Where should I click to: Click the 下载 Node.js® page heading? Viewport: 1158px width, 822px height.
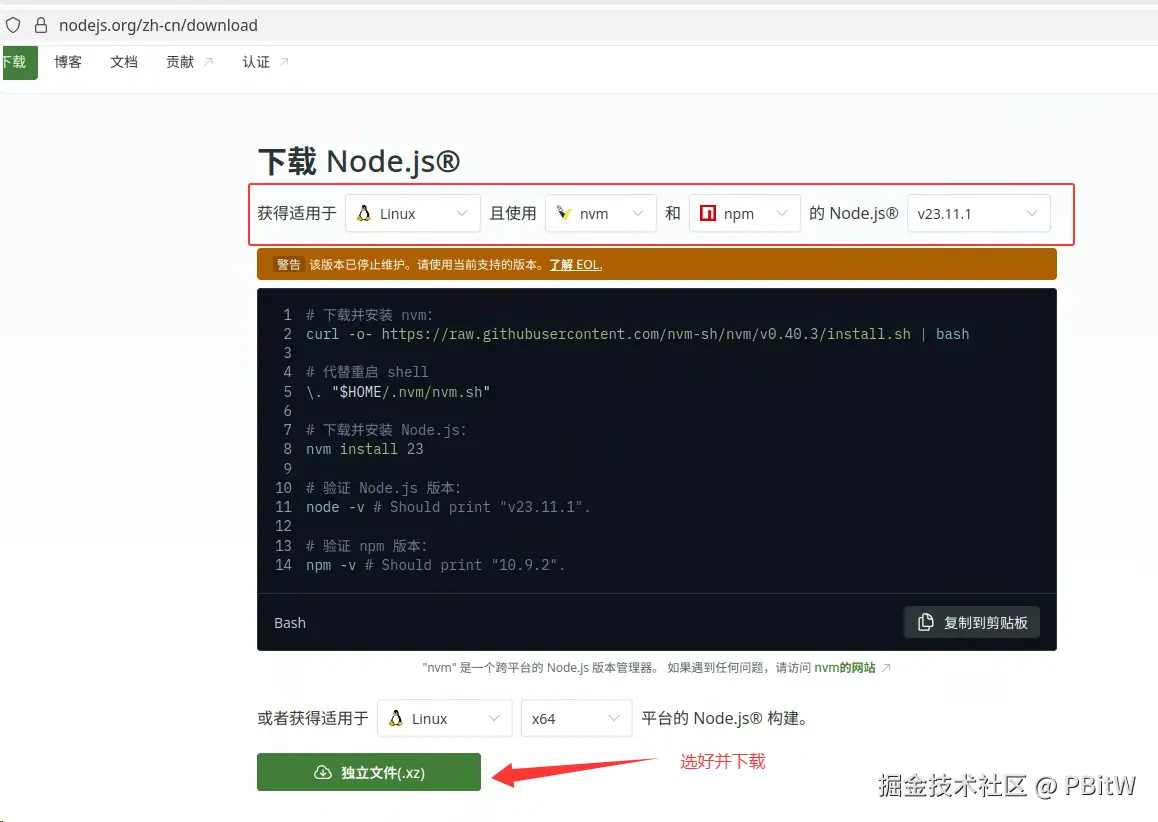pos(359,161)
